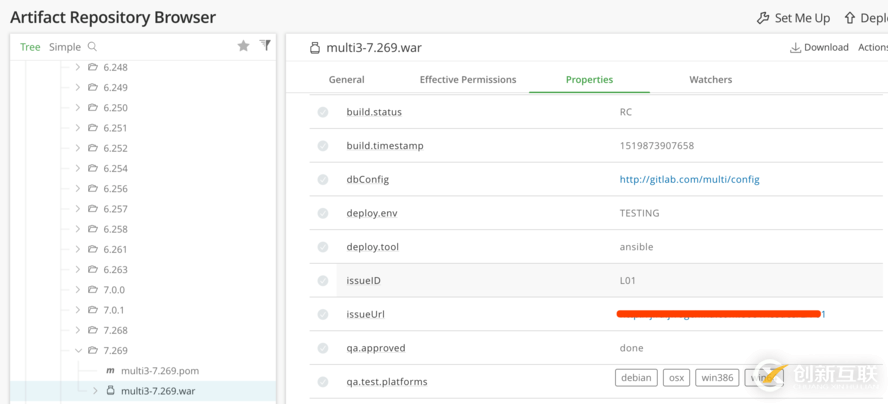Click the favorites star icon
This screenshot has height=404, width=888.
point(243,46)
